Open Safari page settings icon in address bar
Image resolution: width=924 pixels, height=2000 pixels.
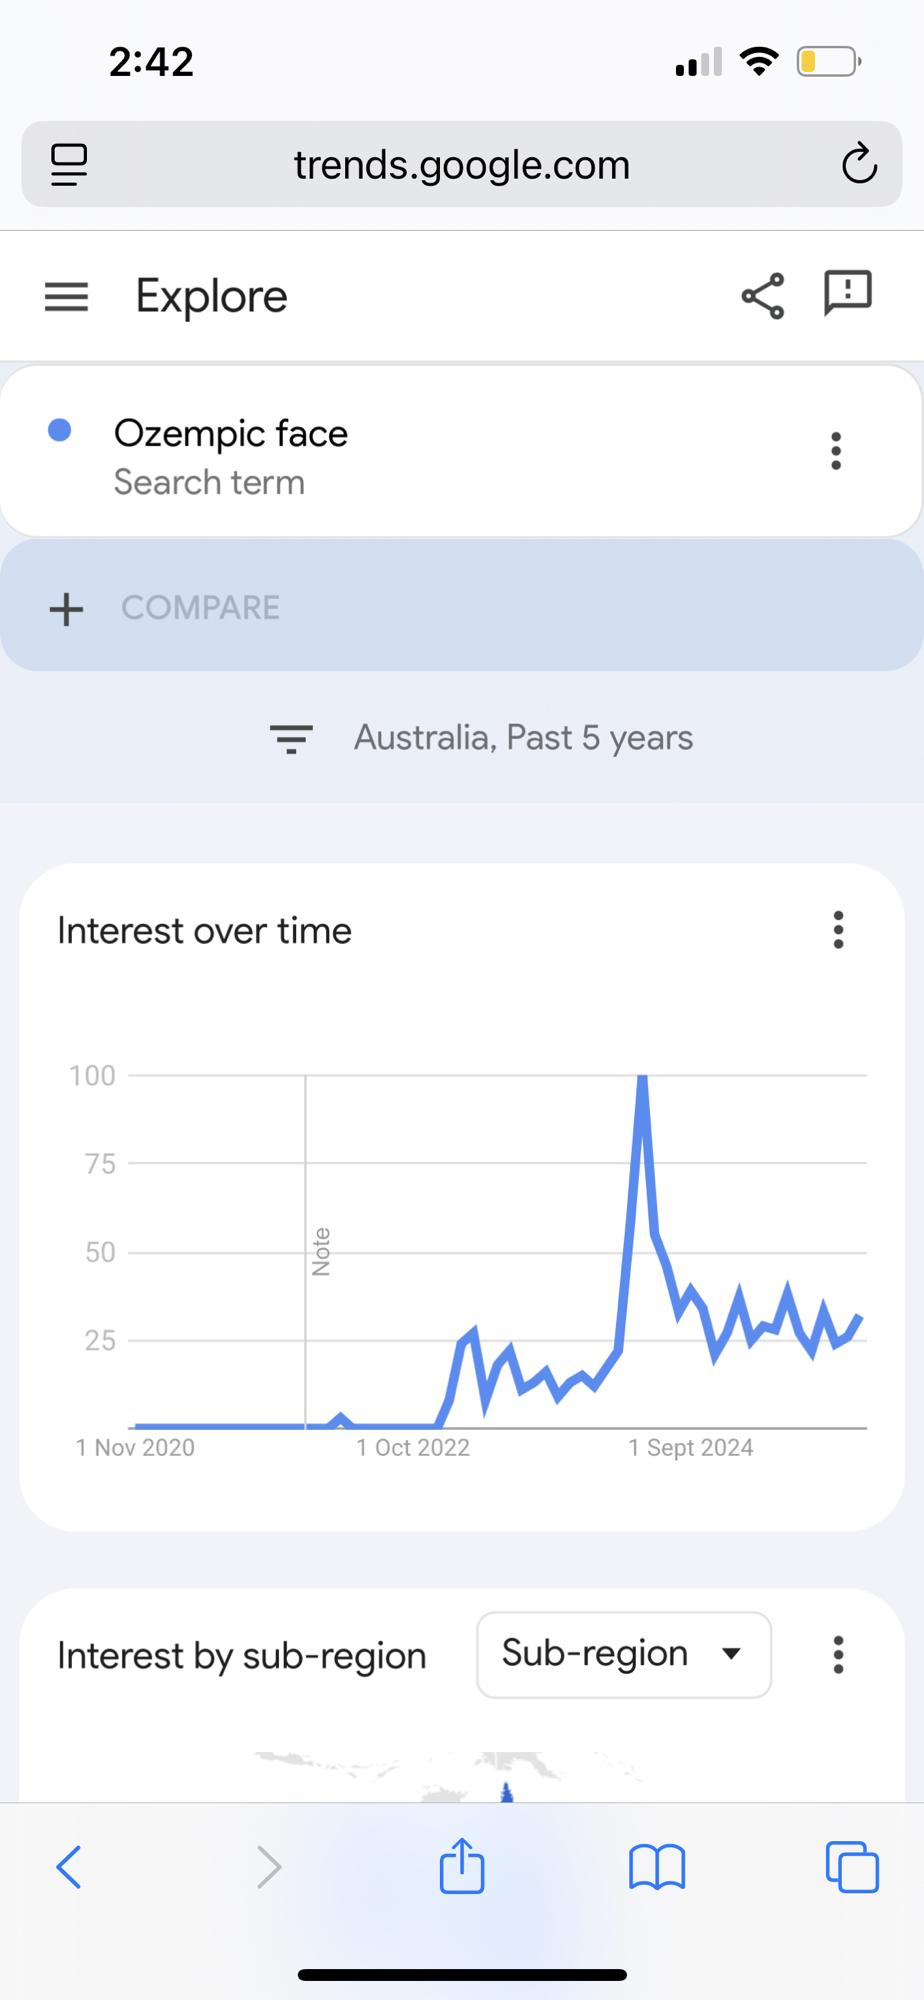[x=69, y=164]
